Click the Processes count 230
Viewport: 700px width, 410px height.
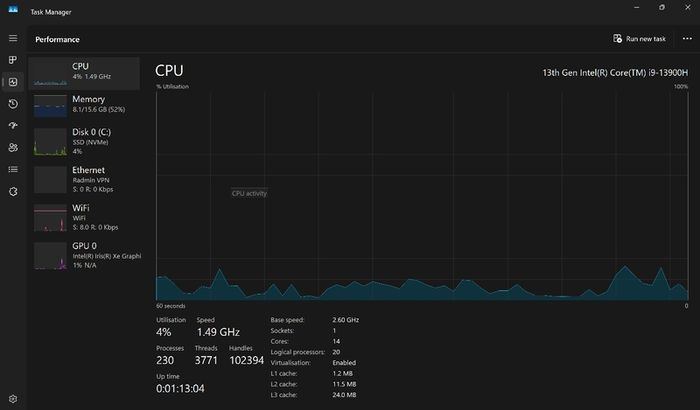coord(165,360)
